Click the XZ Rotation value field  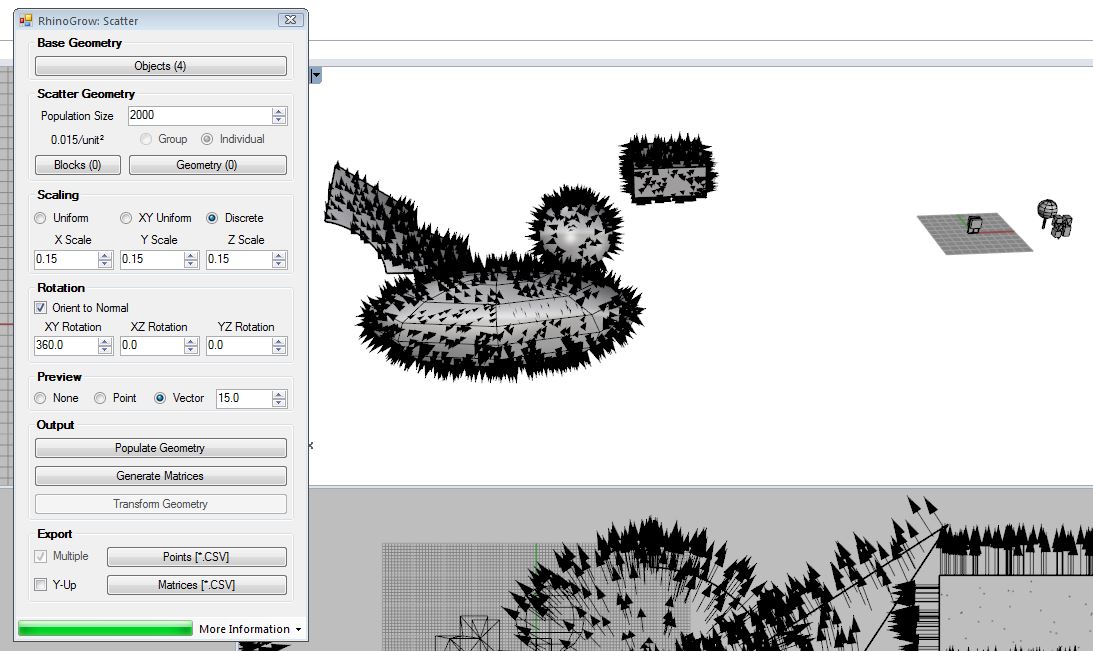pyautogui.click(x=152, y=345)
